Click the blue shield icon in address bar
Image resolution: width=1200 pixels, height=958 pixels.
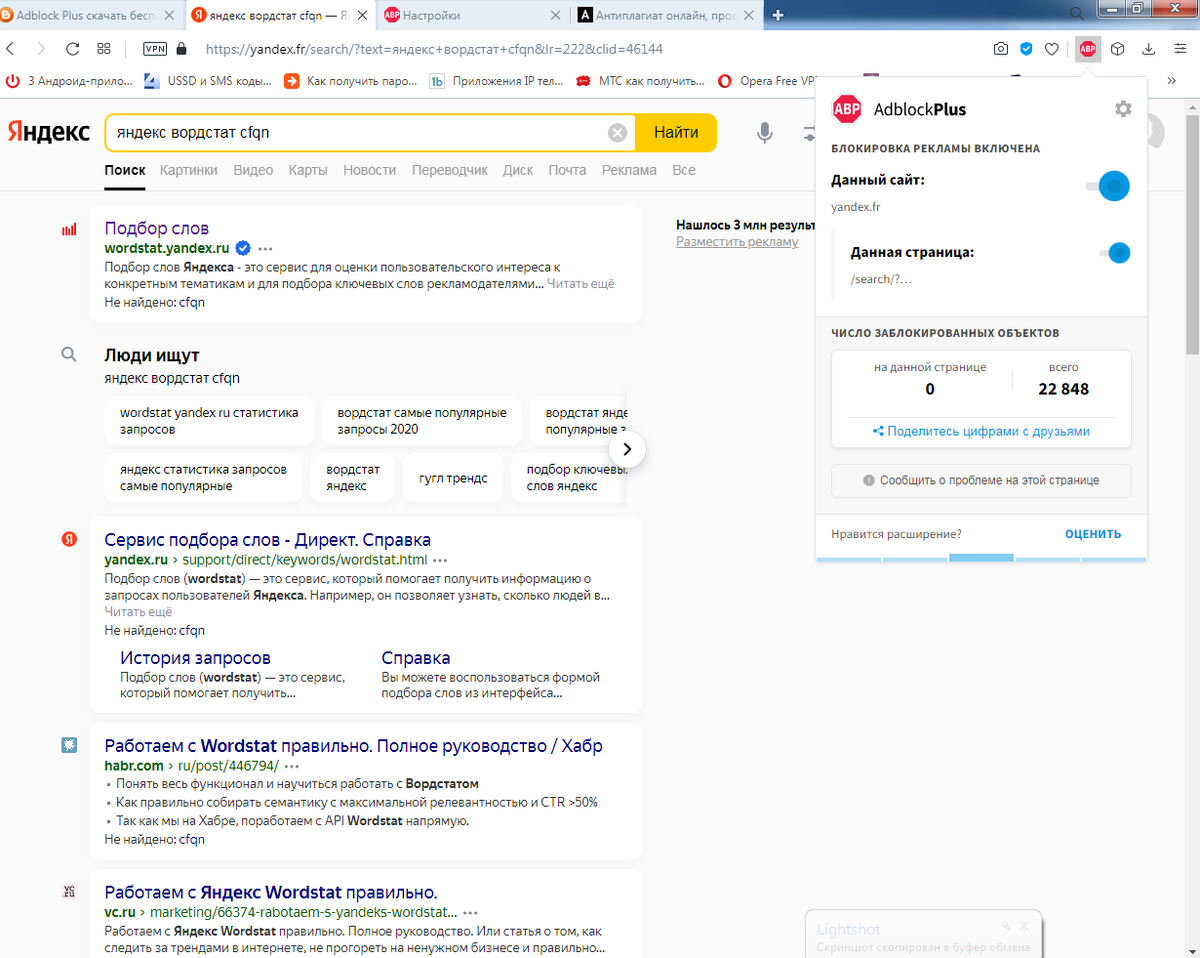click(x=1026, y=49)
